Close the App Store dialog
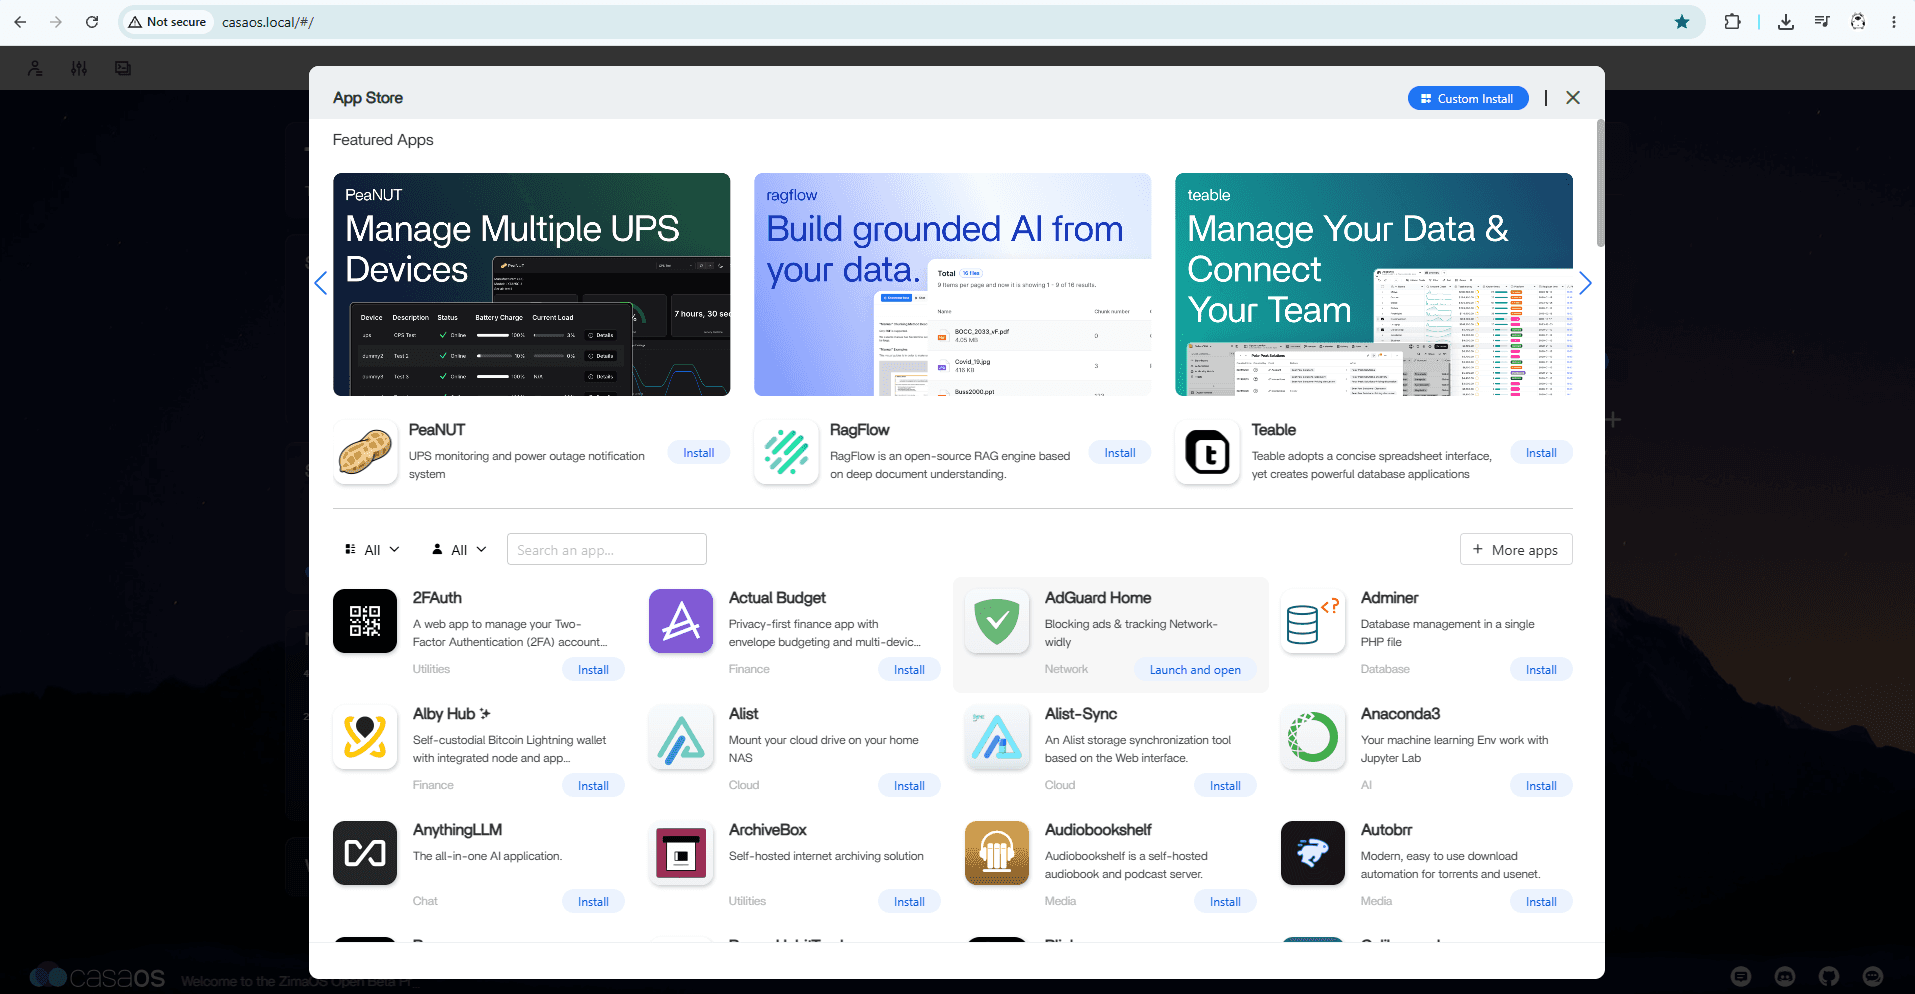Image resolution: width=1915 pixels, height=994 pixels. (1573, 98)
